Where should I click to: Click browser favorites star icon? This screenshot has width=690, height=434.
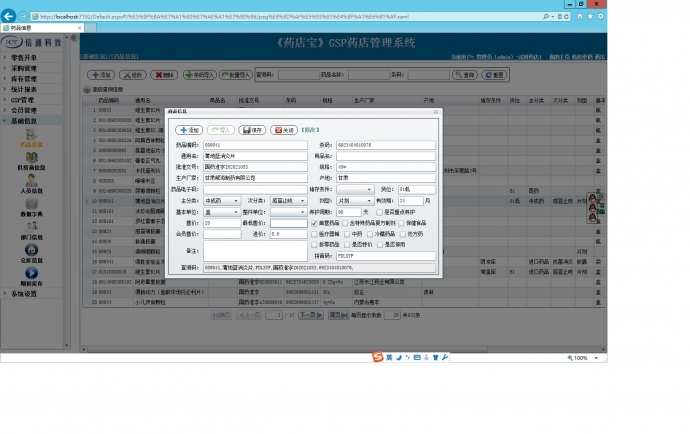click(x=590, y=16)
